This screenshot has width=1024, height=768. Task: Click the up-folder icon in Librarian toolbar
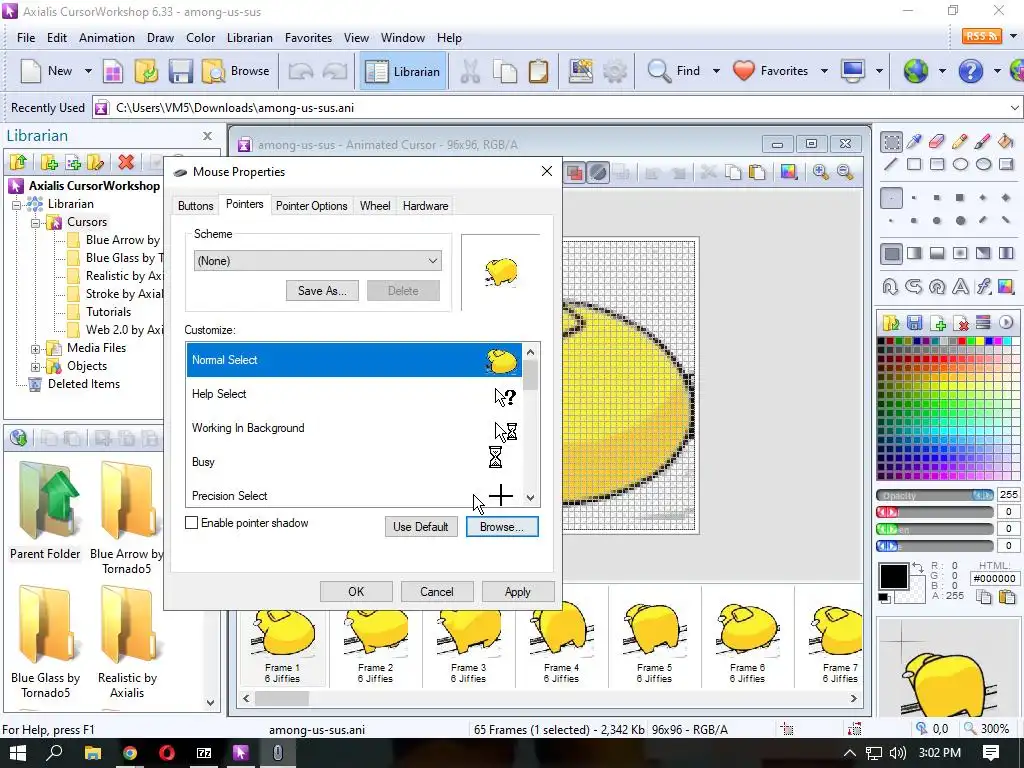[18, 162]
